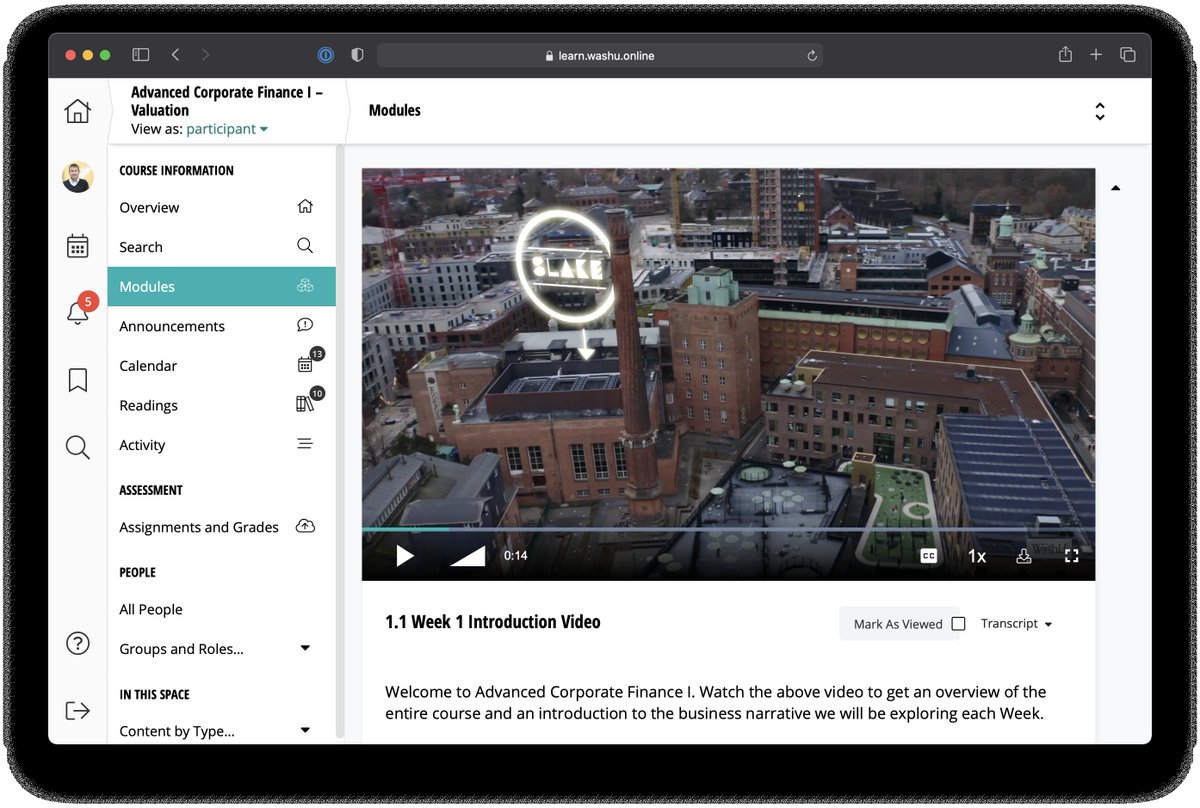Open a new Safari tab
This screenshot has width=1200, height=808.
pos(1096,55)
